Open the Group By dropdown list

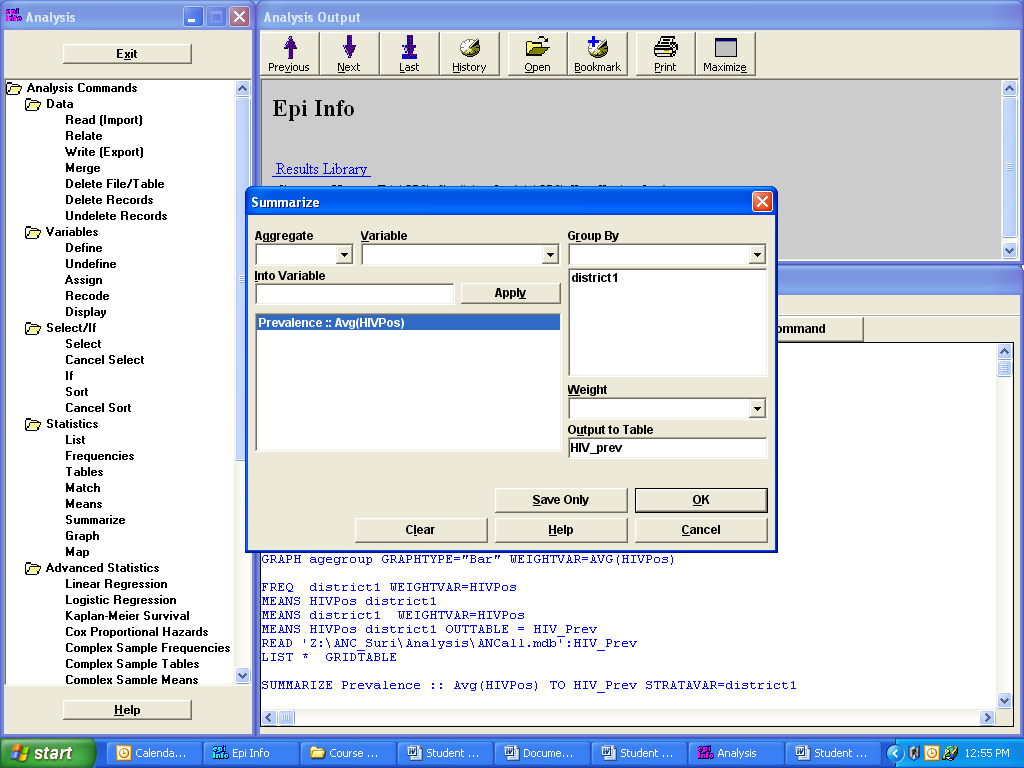[757, 254]
